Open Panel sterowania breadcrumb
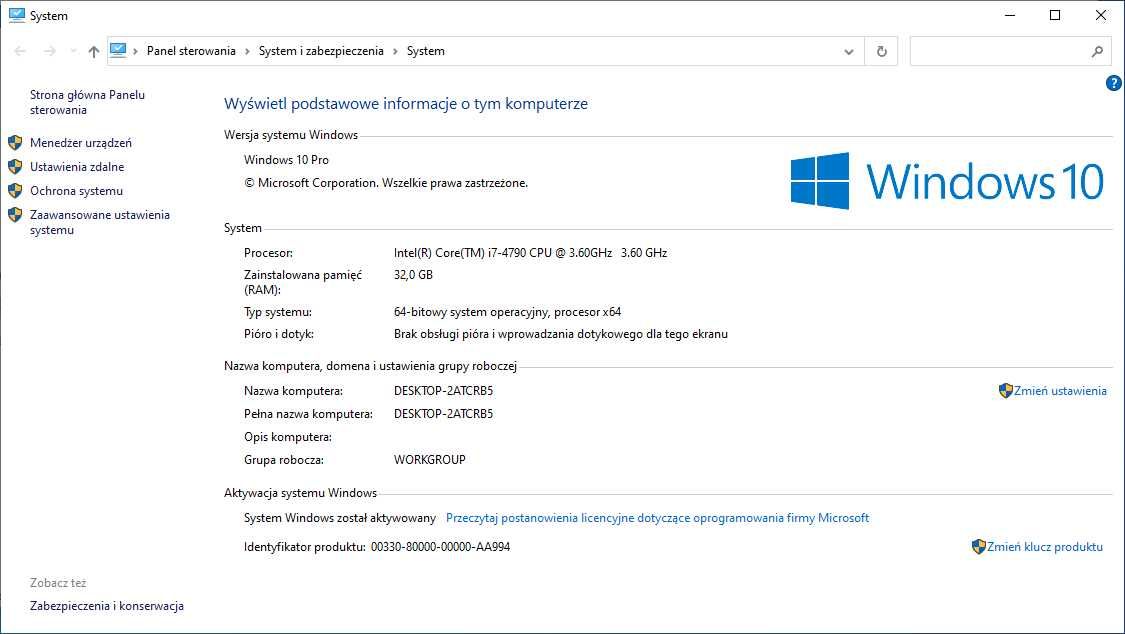This screenshot has height=634, width=1125. pos(191,51)
